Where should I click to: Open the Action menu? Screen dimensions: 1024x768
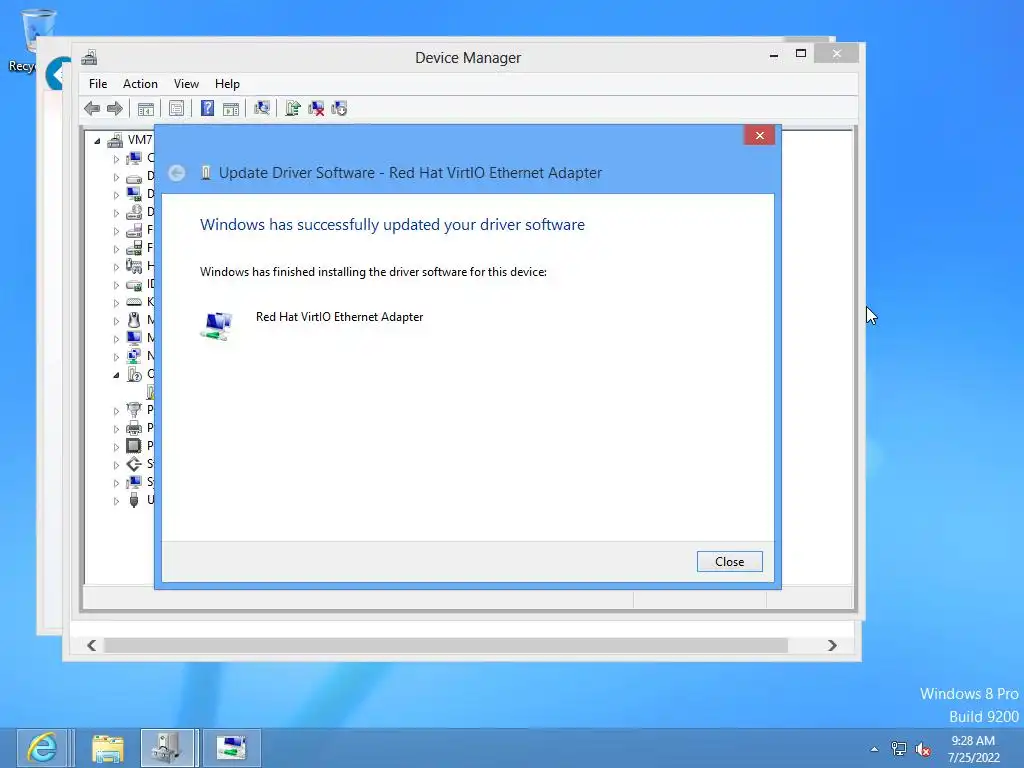pos(140,84)
